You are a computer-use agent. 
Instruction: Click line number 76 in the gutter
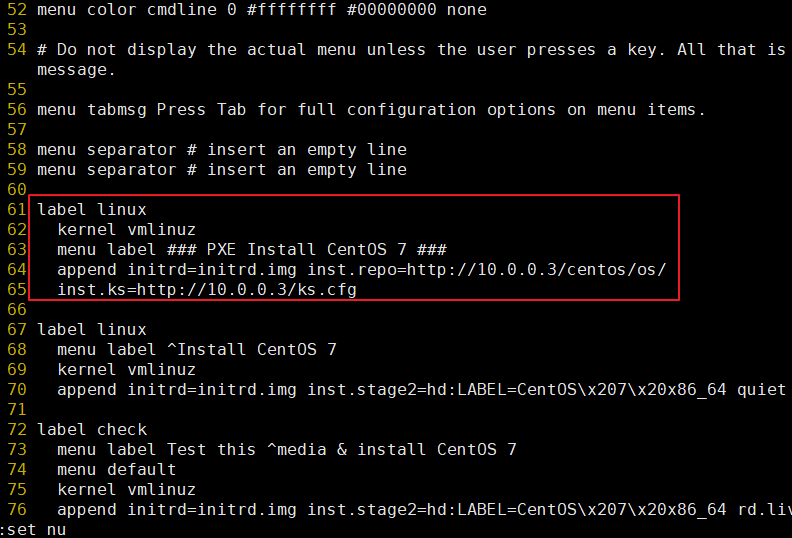coord(17,510)
